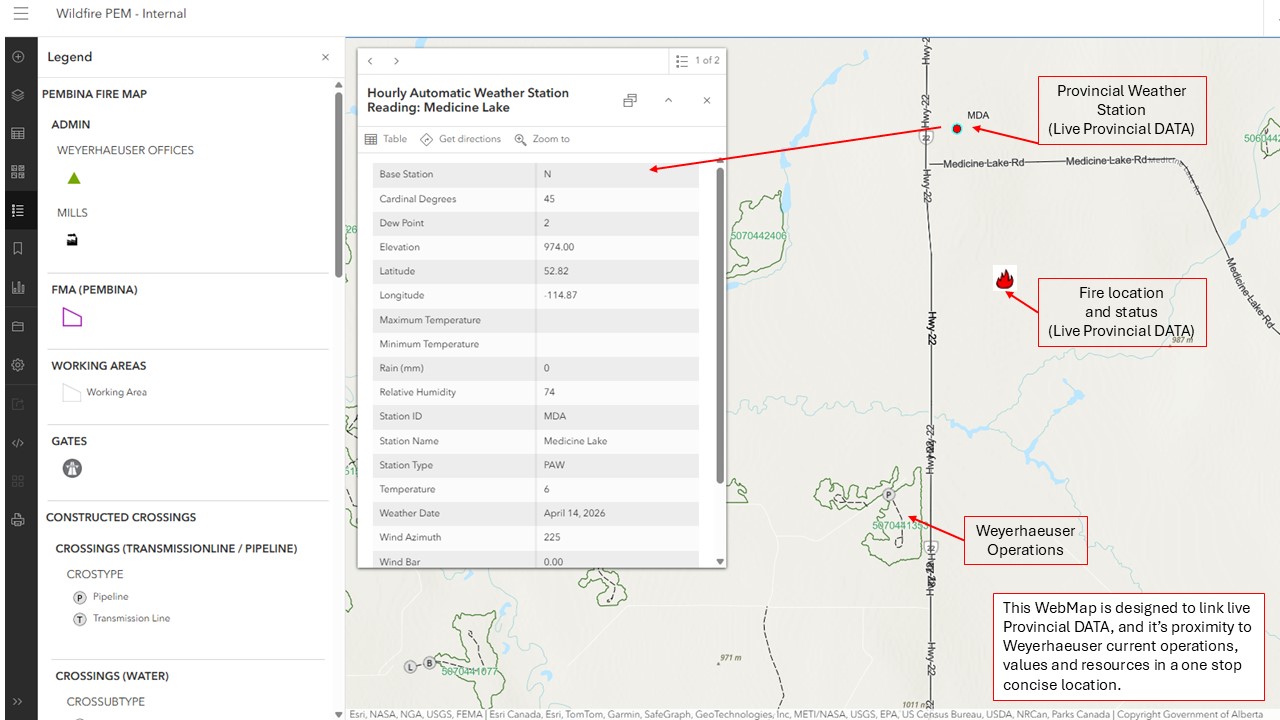Click the MDA weather station point on map
The image size is (1280, 720).
957,128
